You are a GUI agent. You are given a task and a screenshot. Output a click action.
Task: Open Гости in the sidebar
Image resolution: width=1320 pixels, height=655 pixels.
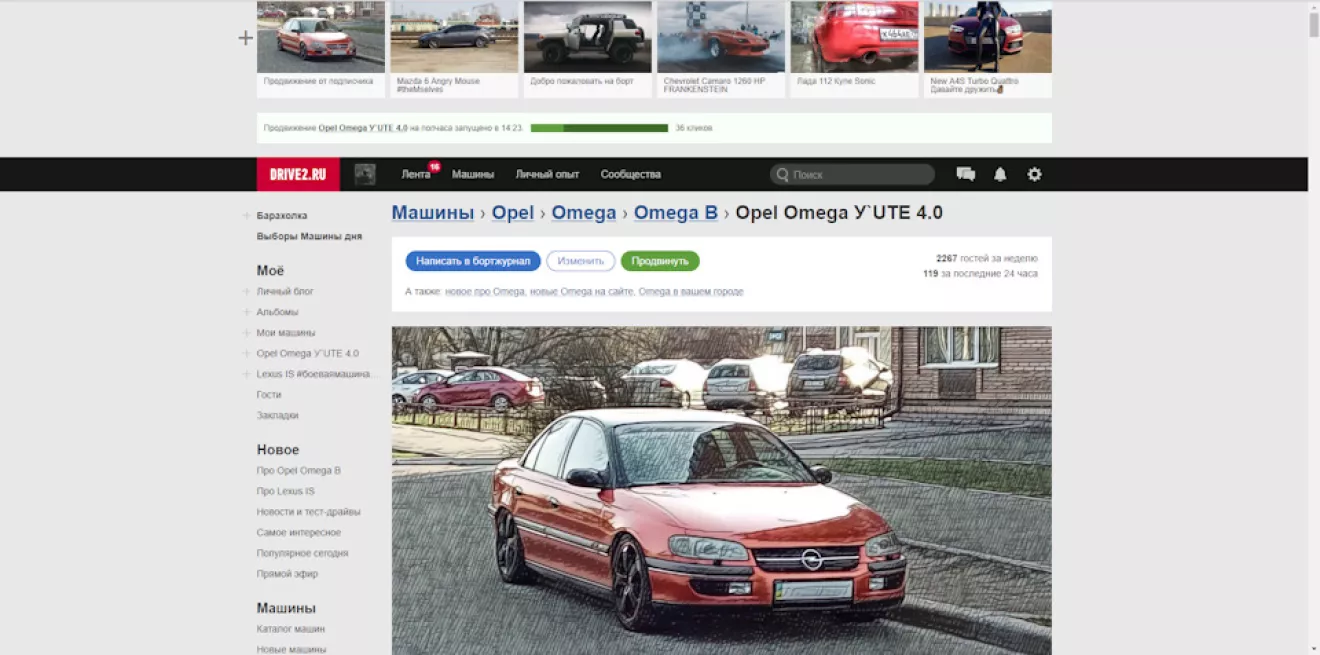click(x=268, y=395)
